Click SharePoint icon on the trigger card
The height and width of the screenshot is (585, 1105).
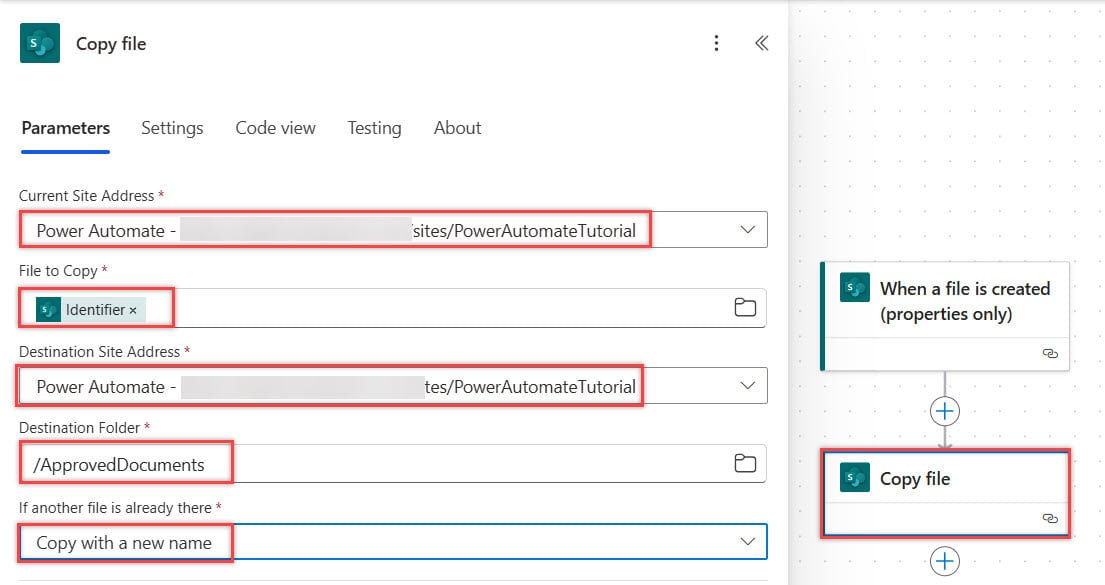pyautogui.click(x=855, y=288)
